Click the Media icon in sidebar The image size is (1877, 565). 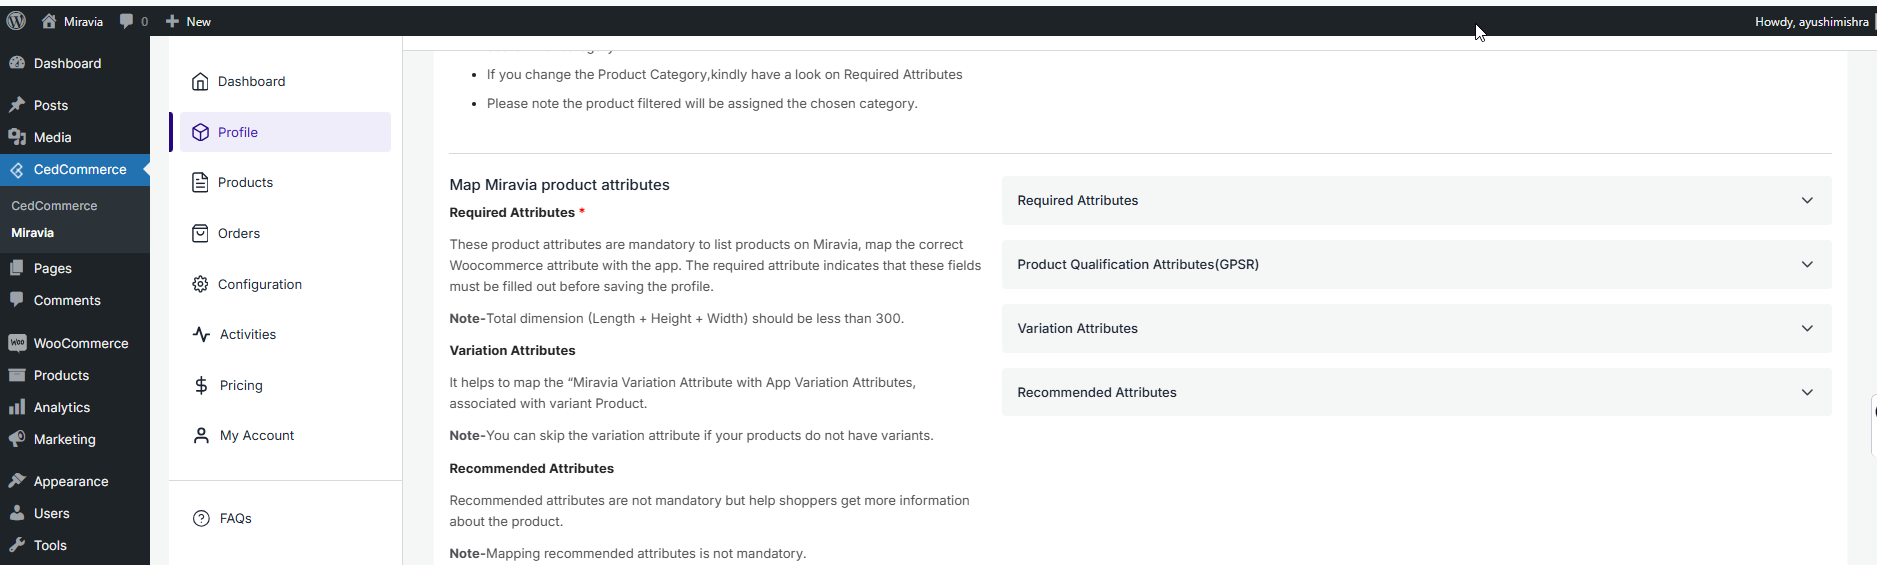17,137
